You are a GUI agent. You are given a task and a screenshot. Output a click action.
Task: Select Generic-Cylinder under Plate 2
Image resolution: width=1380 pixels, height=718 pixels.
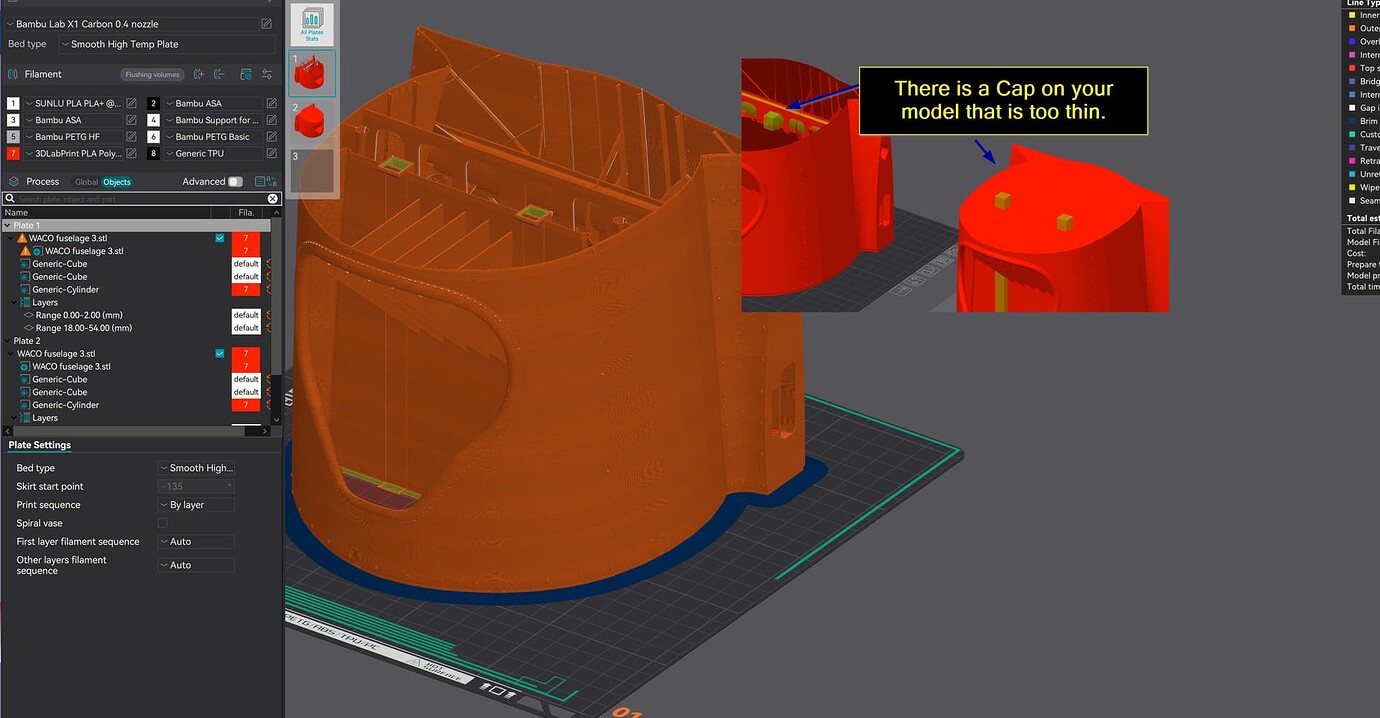65,405
